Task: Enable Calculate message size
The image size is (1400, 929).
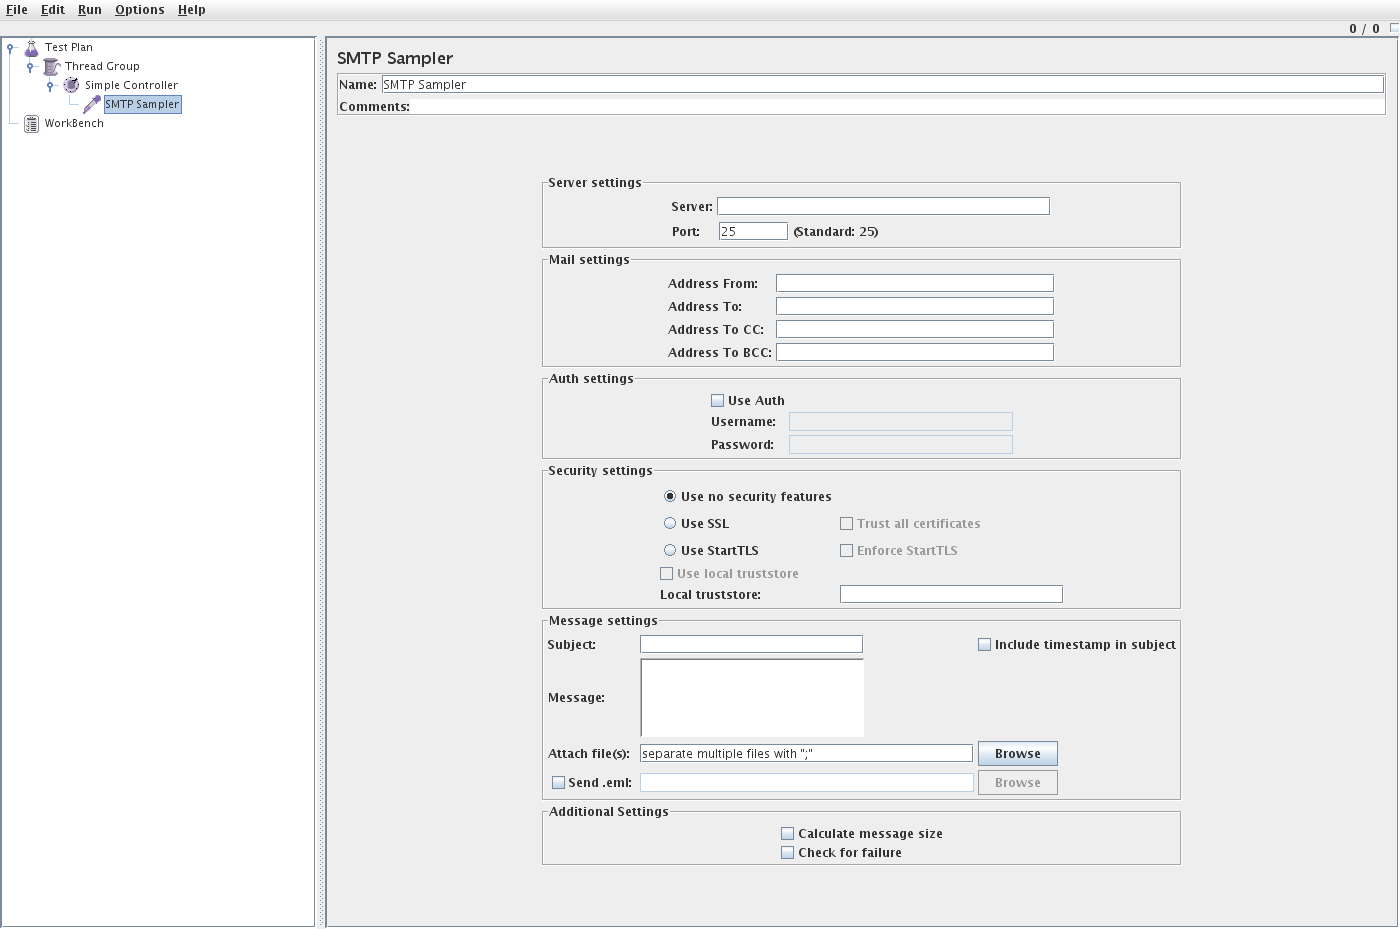Action: click(787, 832)
